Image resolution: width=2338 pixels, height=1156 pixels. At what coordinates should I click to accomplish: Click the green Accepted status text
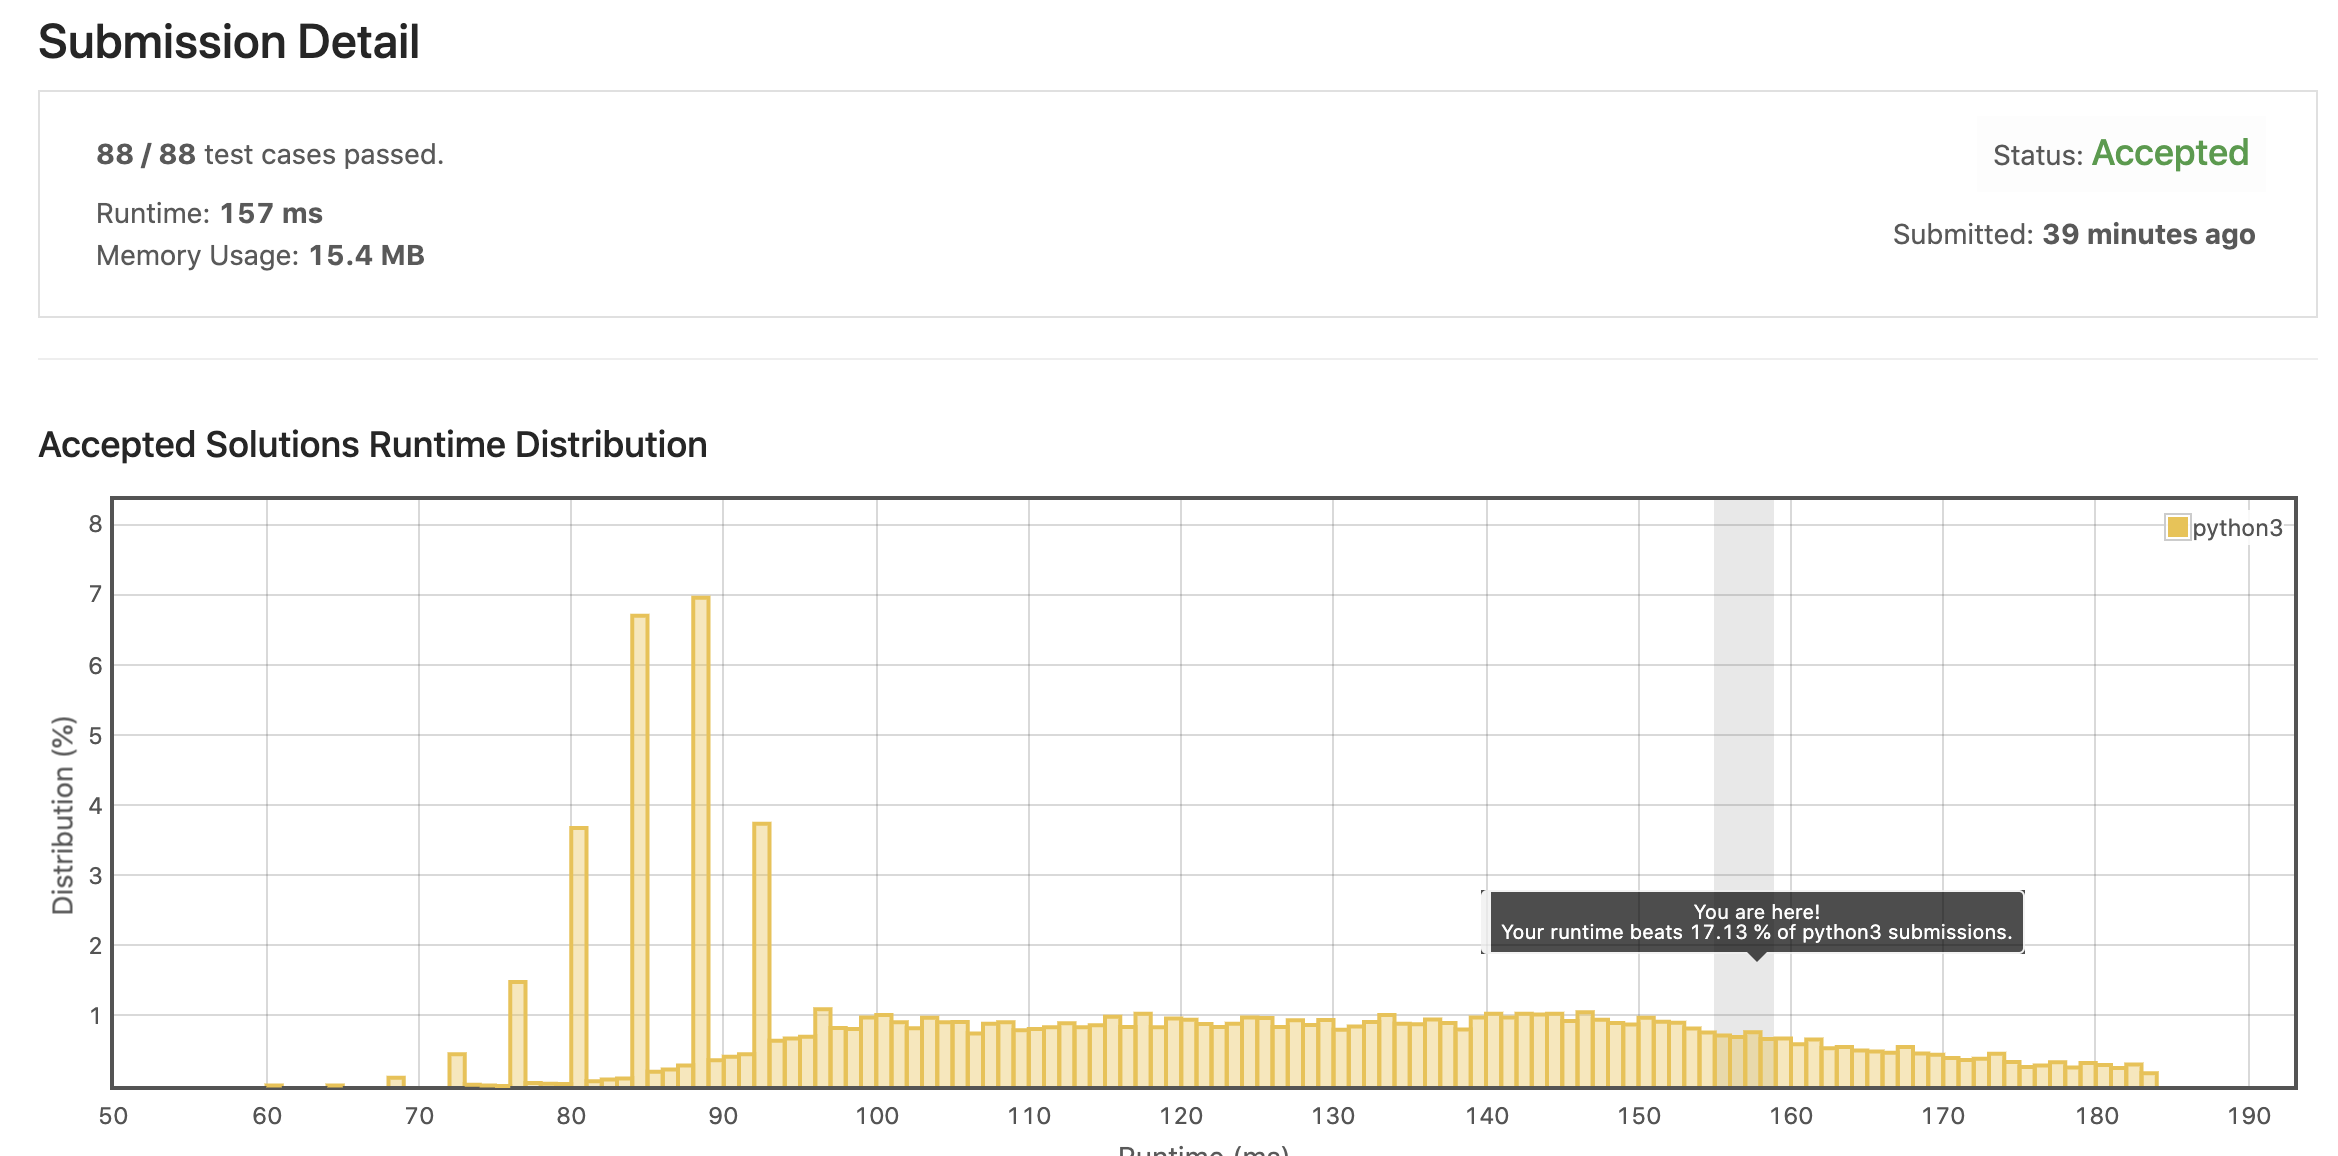2170,153
